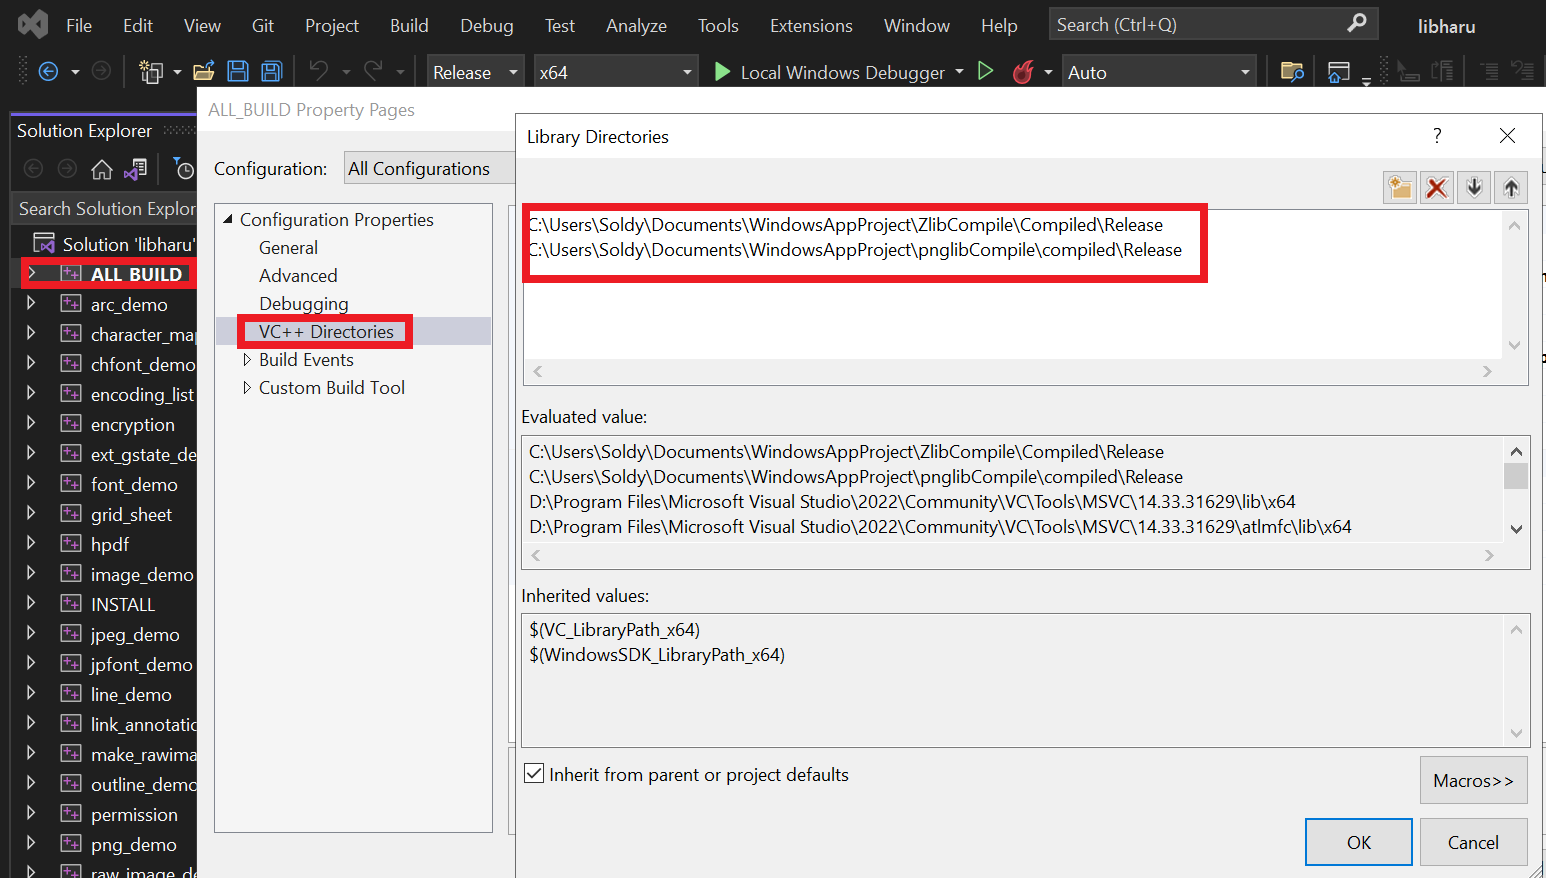Move the selected directory up
The height and width of the screenshot is (878, 1546).
tap(1510, 187)
